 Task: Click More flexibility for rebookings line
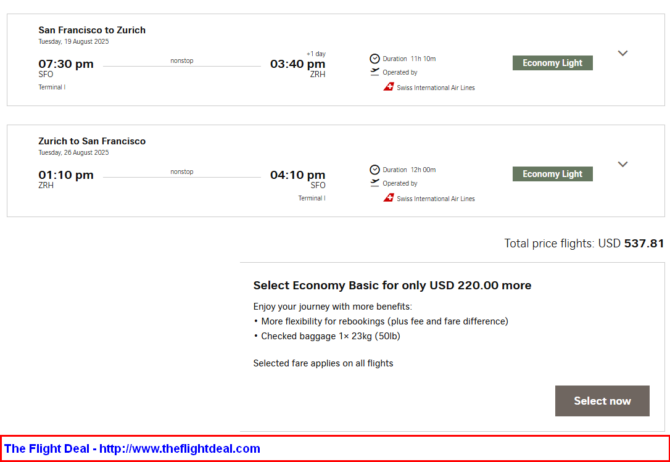click(381, 321)
